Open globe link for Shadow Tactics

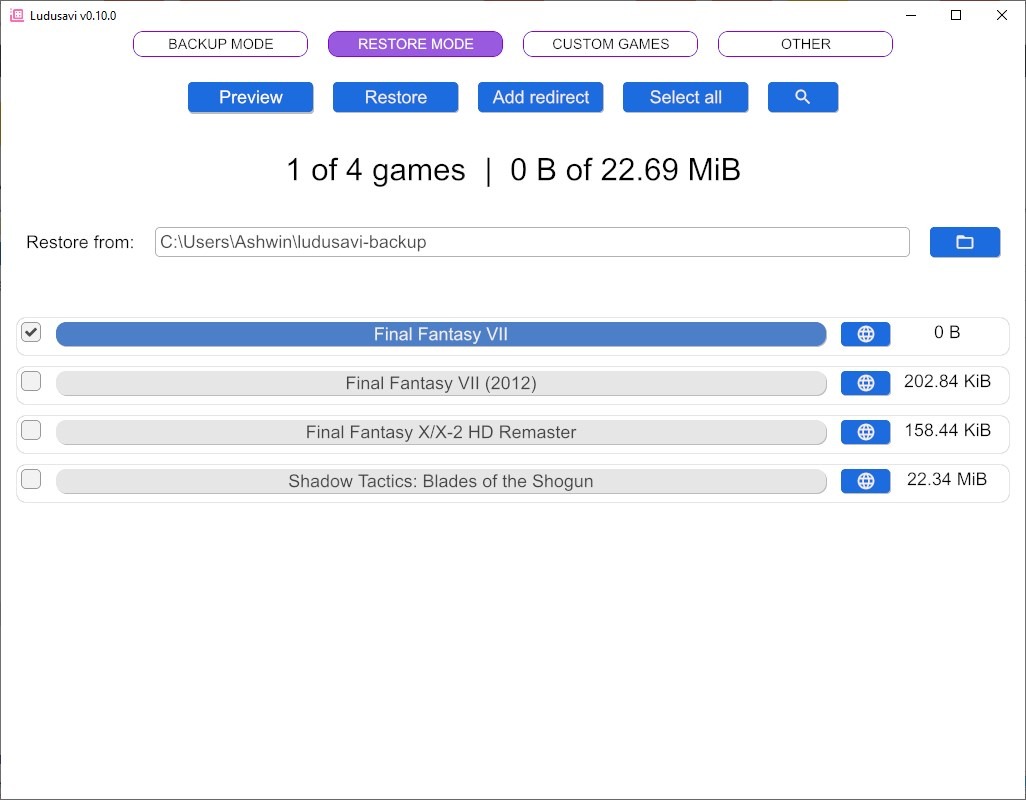coord(865,481)
